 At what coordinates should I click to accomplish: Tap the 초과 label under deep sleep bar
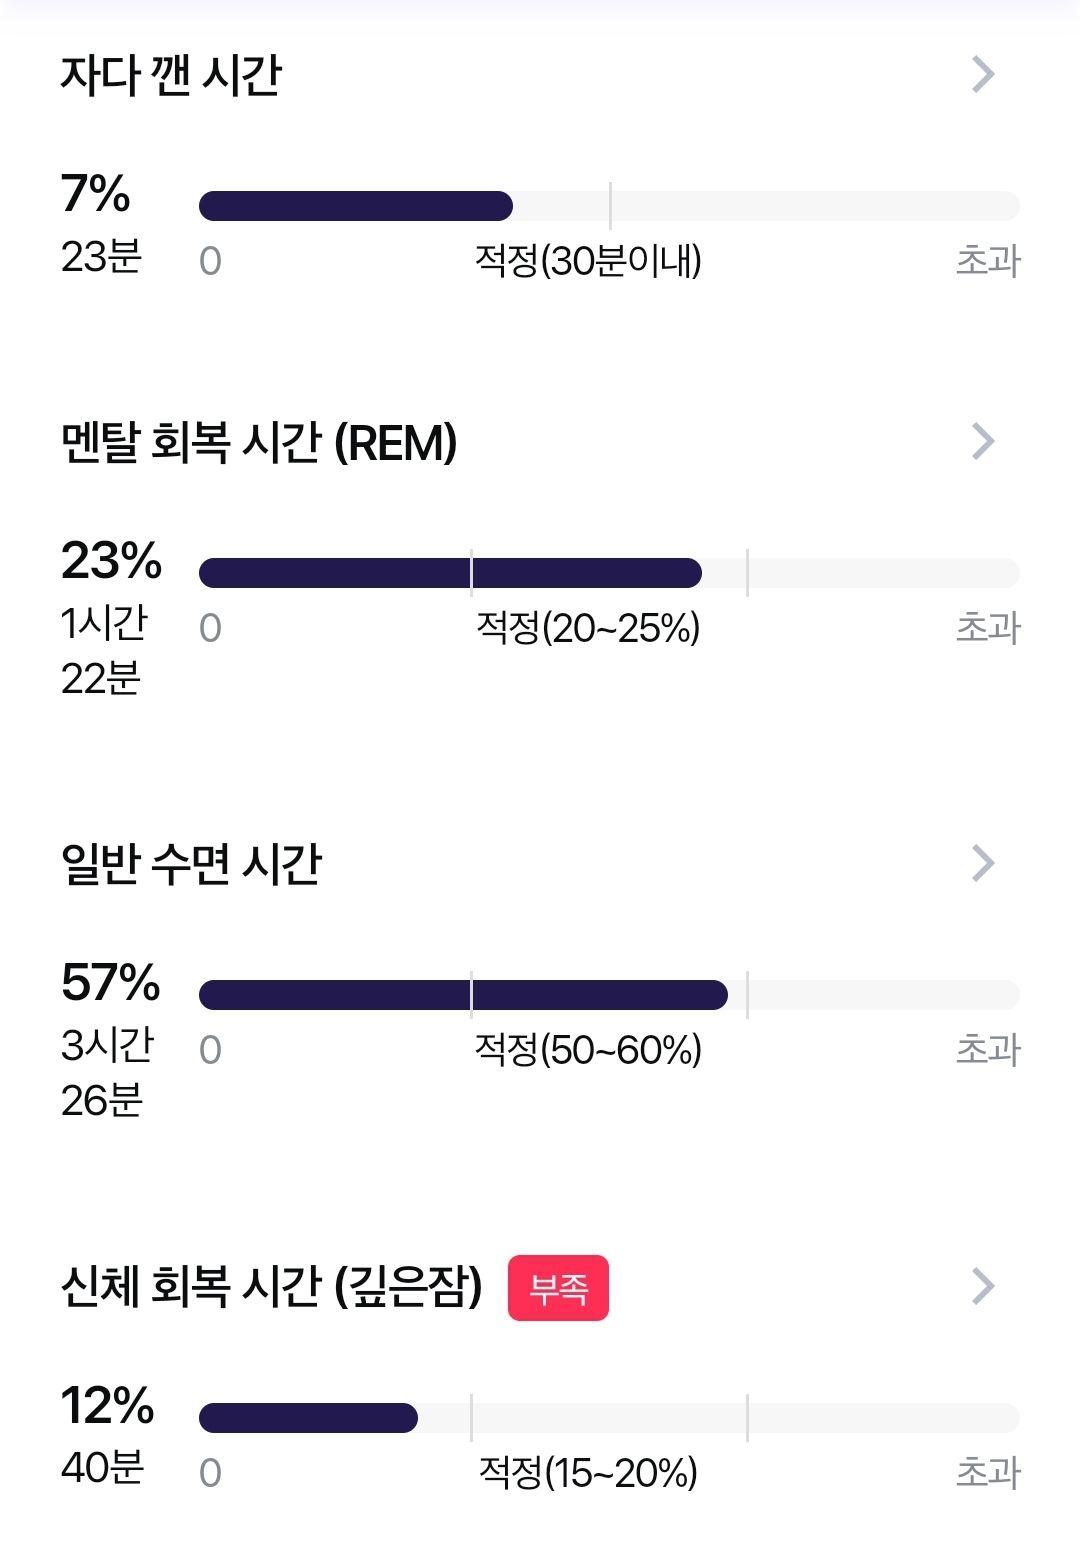click(x=988, y=1473)
